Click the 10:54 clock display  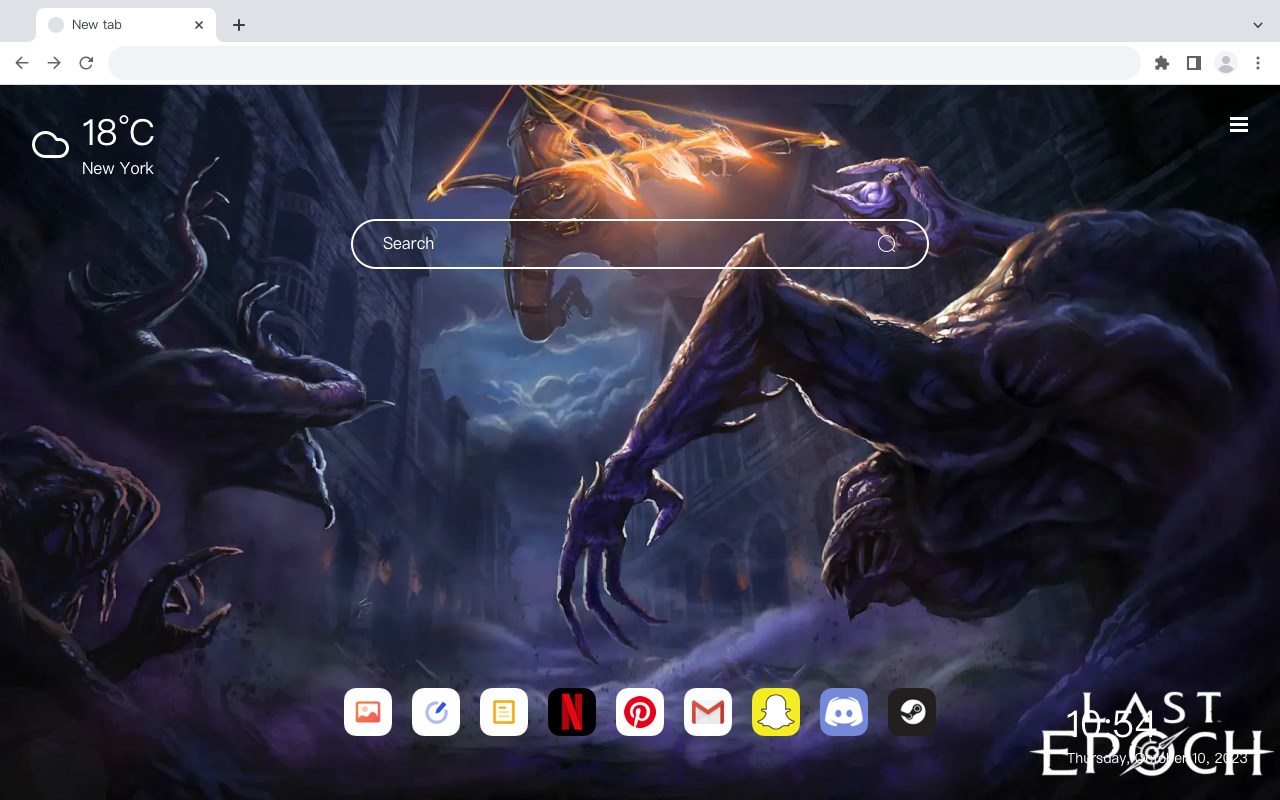pos(1110,724)
